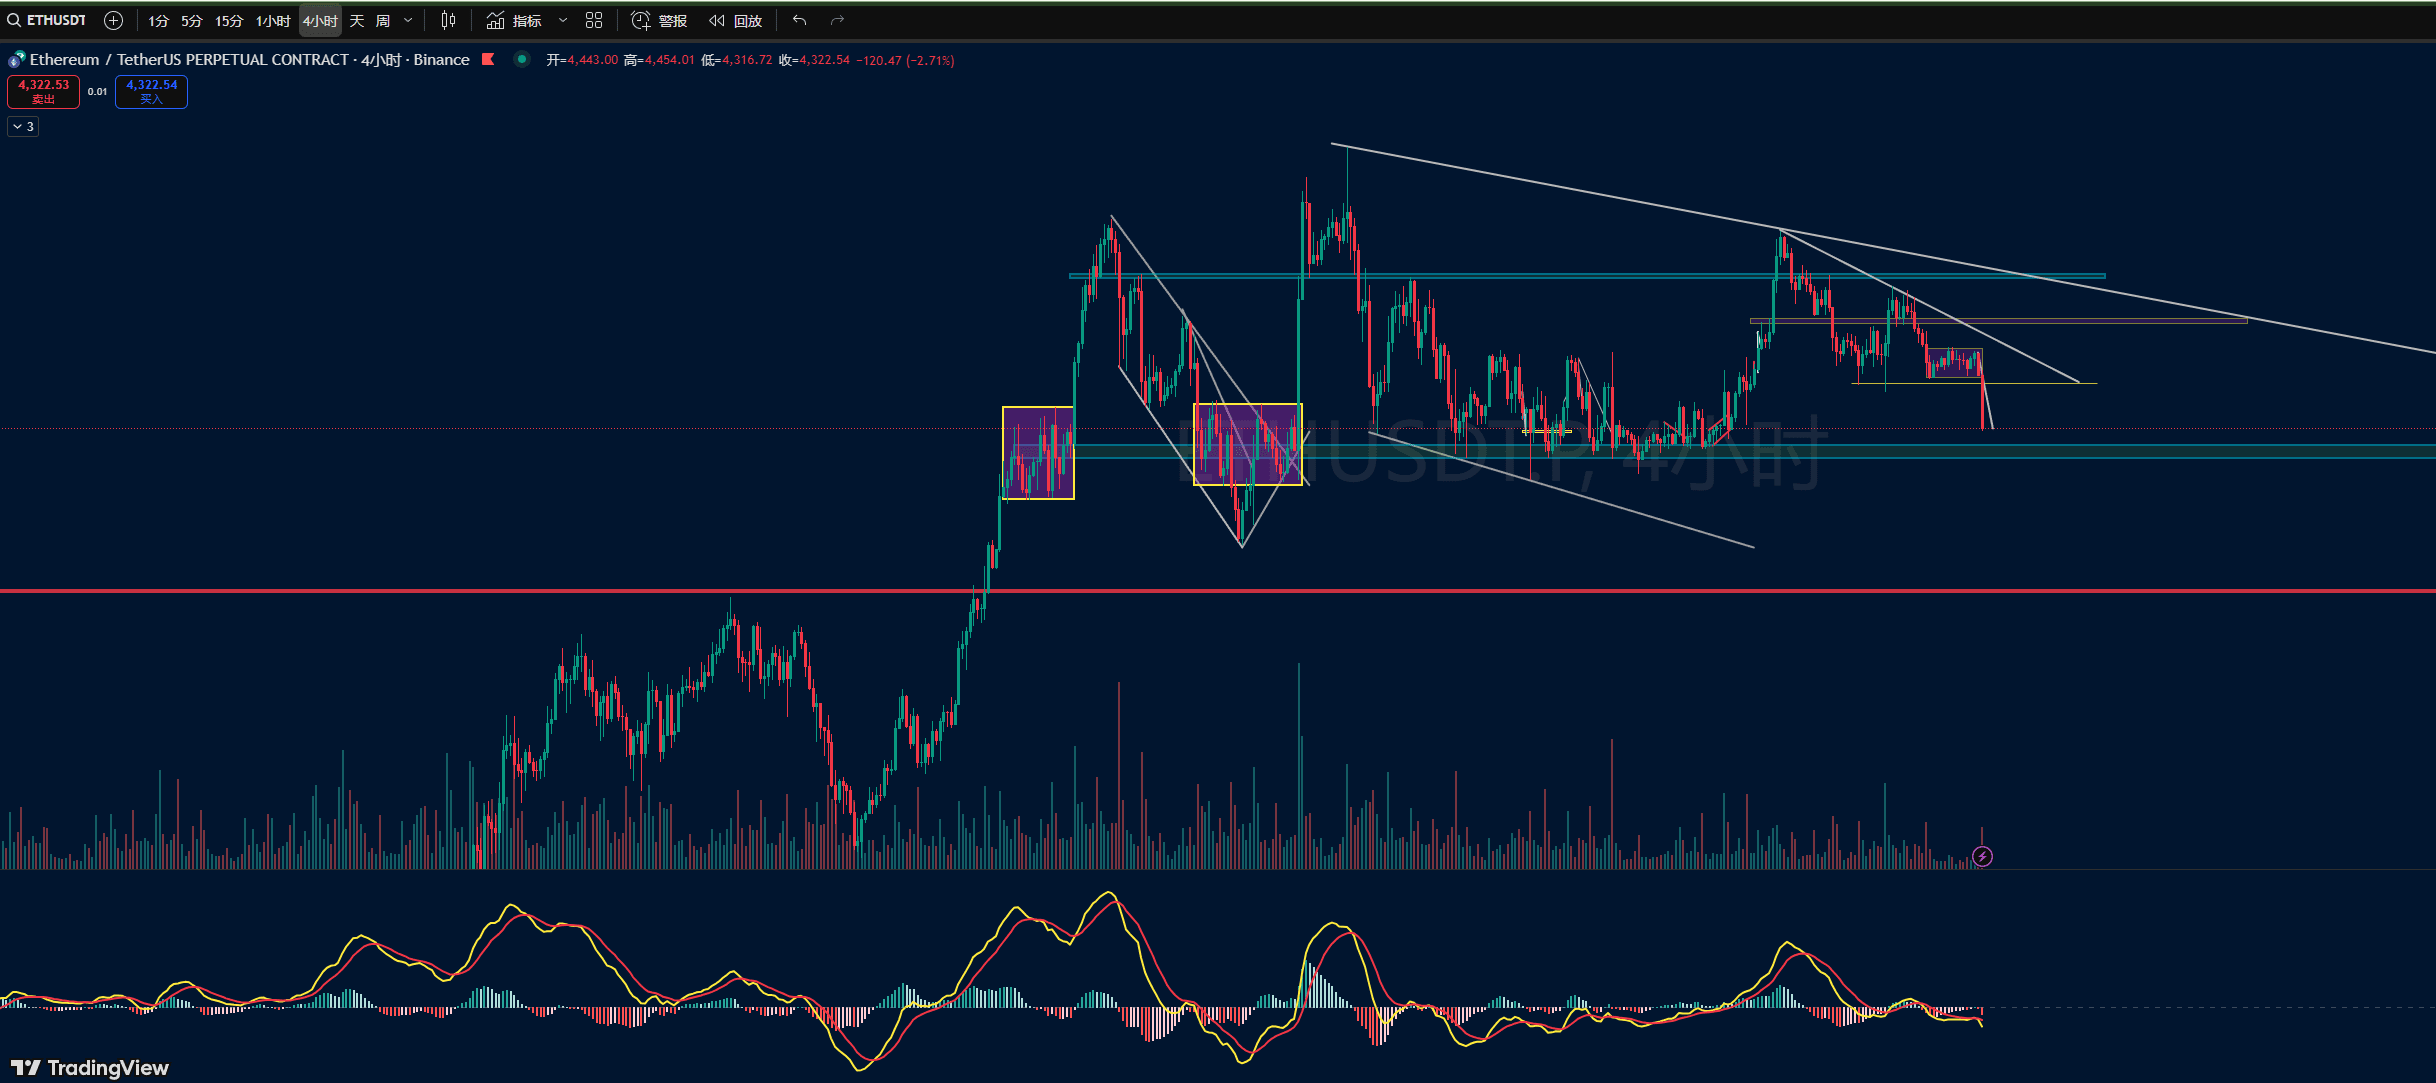
Task: Open the favorite indicators dropdown arrow
Action: point(563,20)
